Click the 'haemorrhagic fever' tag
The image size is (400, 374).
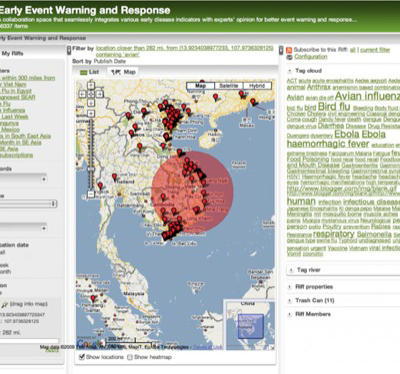328,144
